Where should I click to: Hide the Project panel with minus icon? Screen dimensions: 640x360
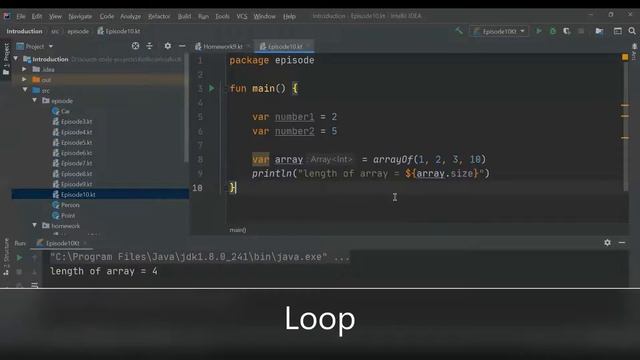tap(182, 46)
